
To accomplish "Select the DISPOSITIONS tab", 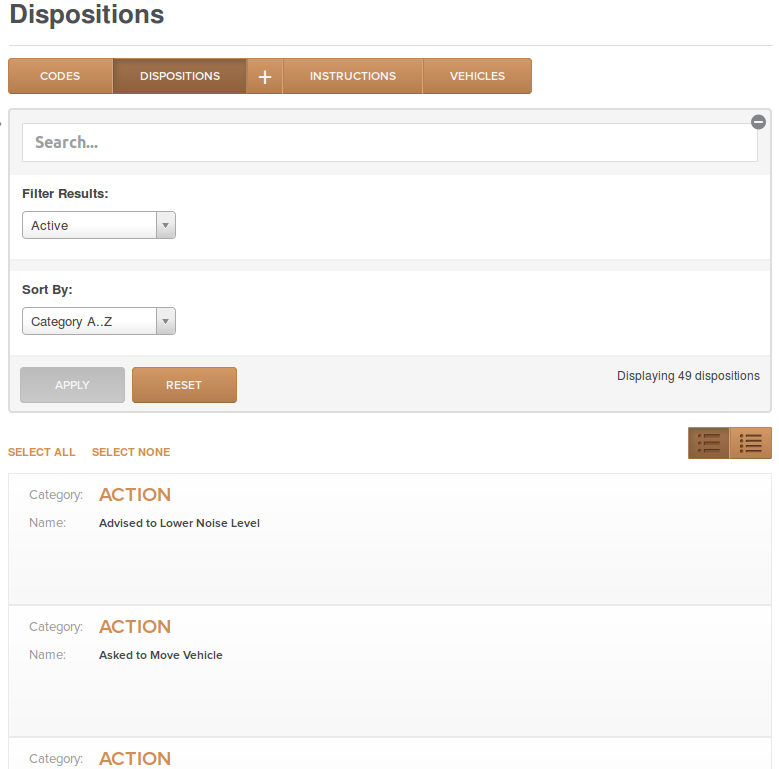I will click(180, 76).
